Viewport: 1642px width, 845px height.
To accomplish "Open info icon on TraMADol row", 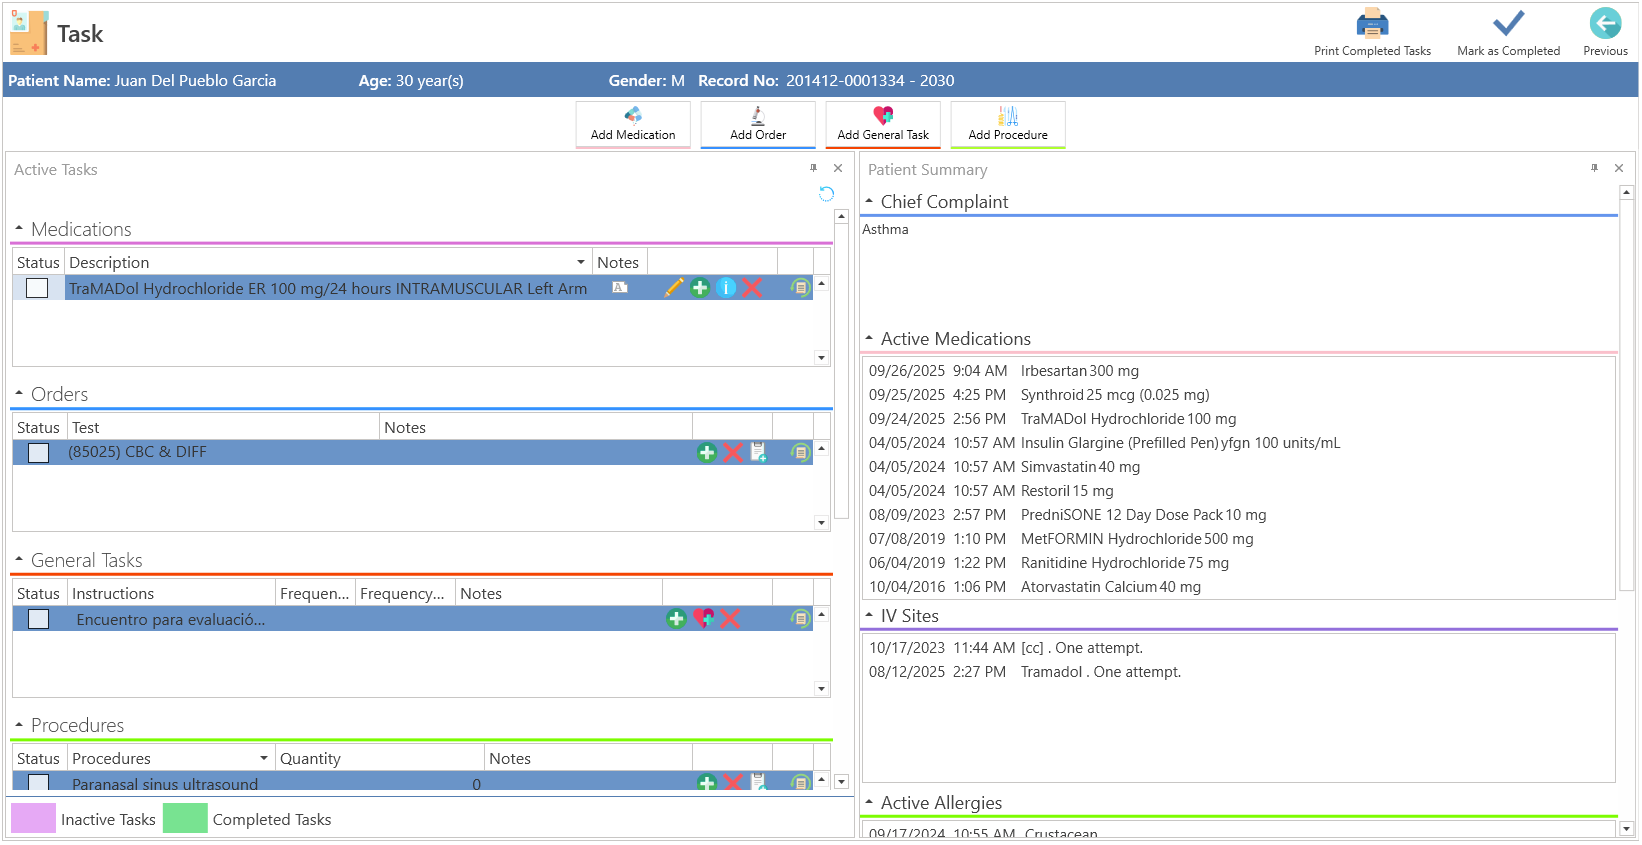I will click(x=726, y=288).
